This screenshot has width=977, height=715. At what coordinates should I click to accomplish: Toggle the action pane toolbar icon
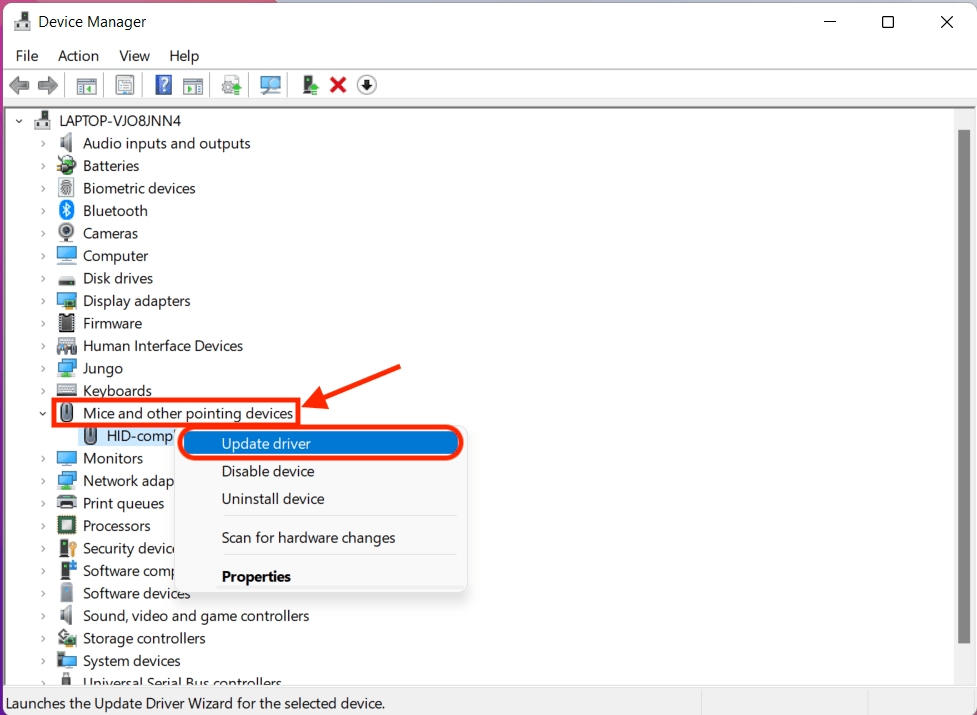click(193, 85)
